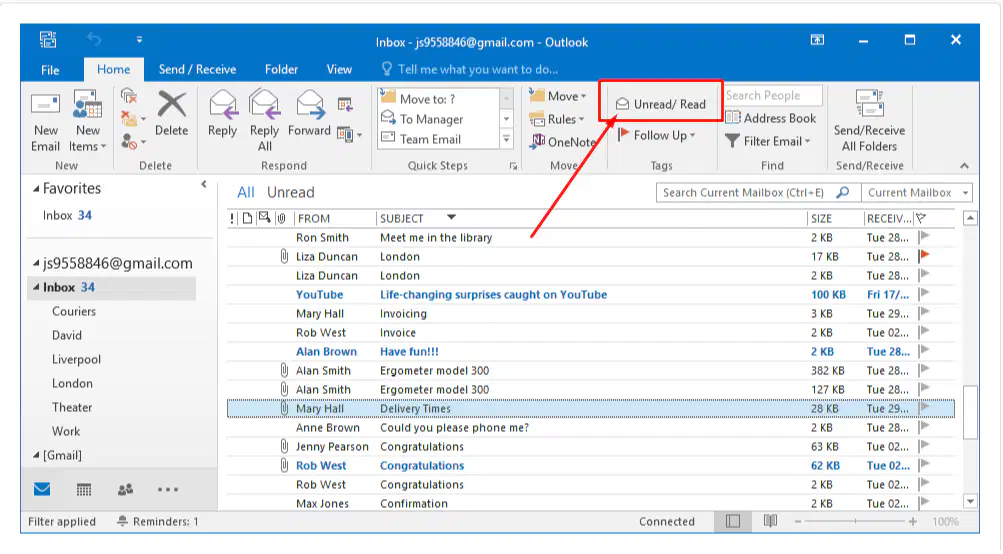Expand the Quick Steps gallery
This screenshot has width=1003, height=554.
coord(507,139)
